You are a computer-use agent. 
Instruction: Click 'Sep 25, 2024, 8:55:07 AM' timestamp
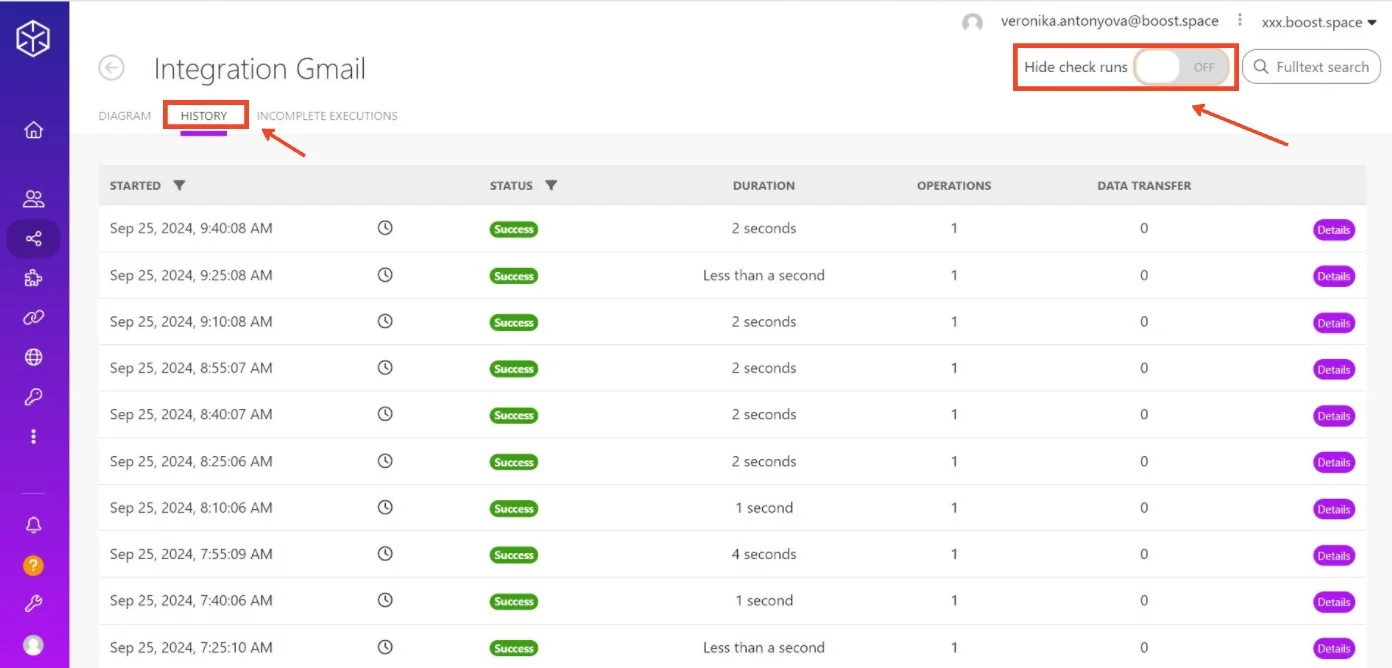pyautogui.click(x=191, y=368)
